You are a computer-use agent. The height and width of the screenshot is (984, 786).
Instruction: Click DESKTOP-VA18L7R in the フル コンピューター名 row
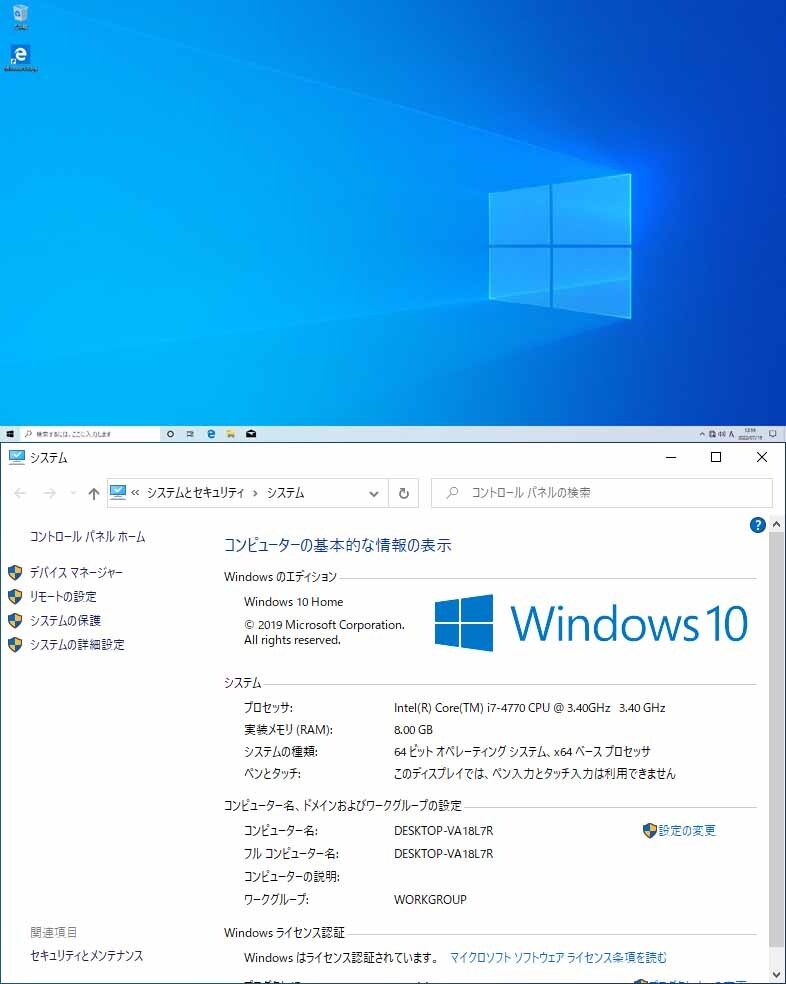click(443, 853)
